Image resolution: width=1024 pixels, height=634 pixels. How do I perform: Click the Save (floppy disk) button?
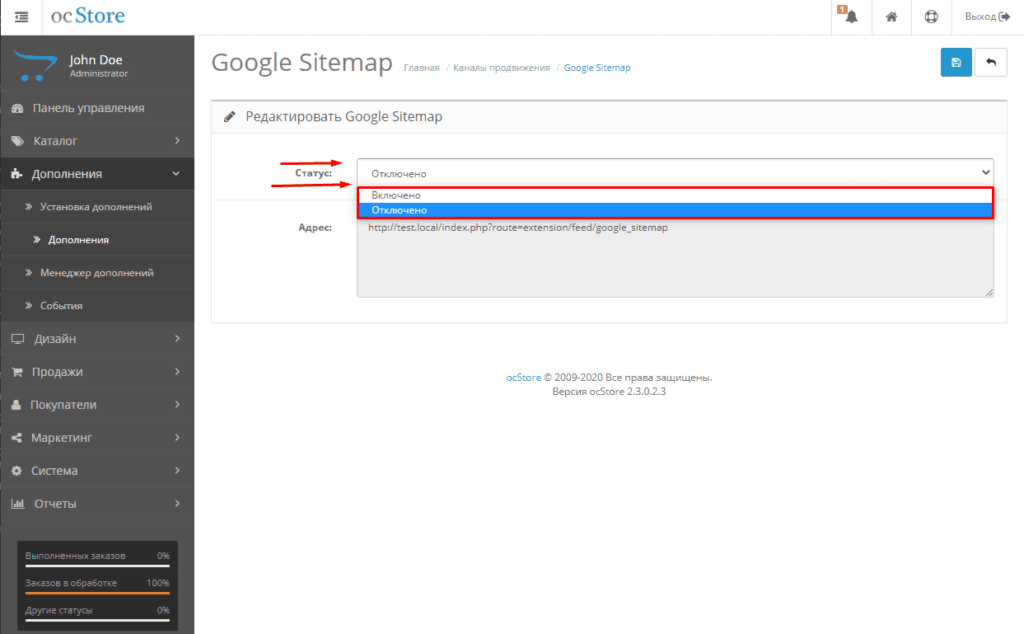pos(955,62)
